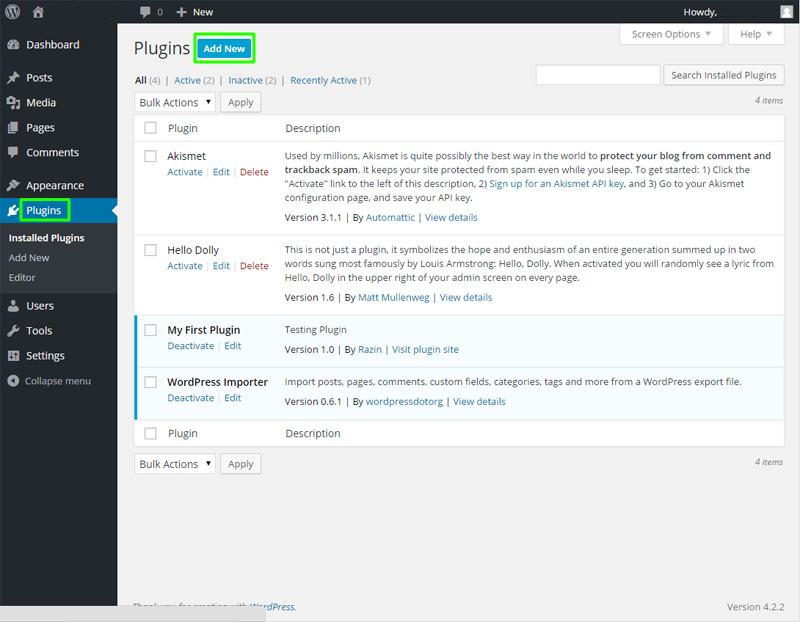Click the plus icon beside New
This screenshot has width=800, height=622.
(181, 12)
